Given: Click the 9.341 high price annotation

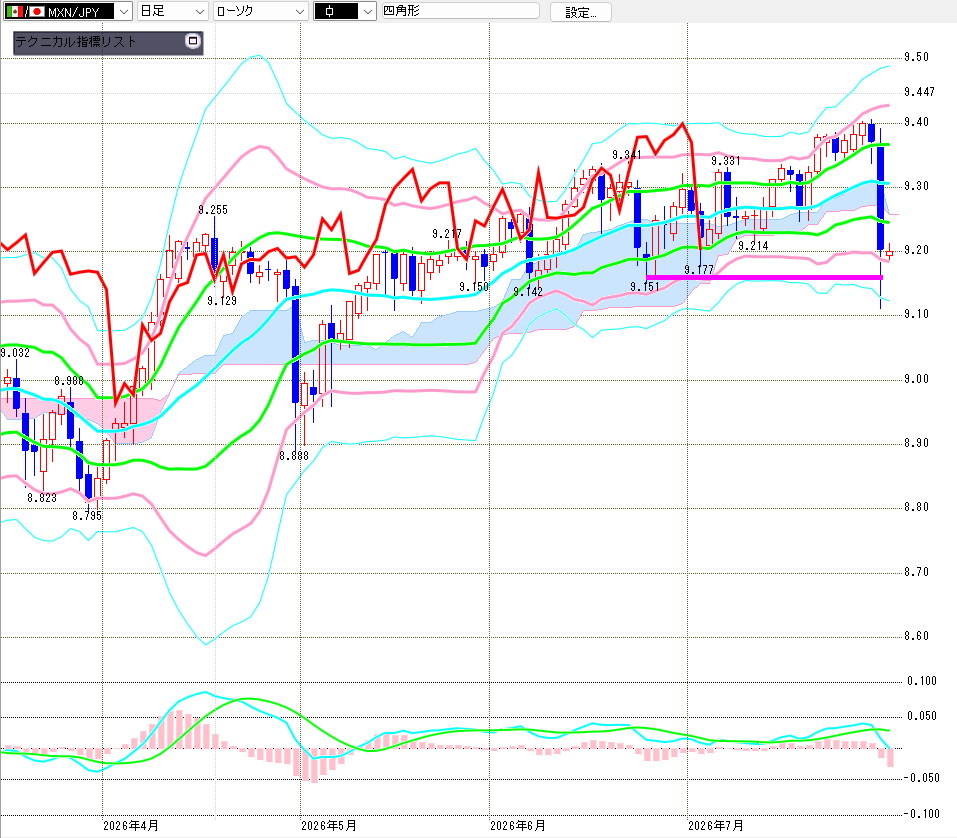Looking at the screenshot, I should [x=627, y=155].
